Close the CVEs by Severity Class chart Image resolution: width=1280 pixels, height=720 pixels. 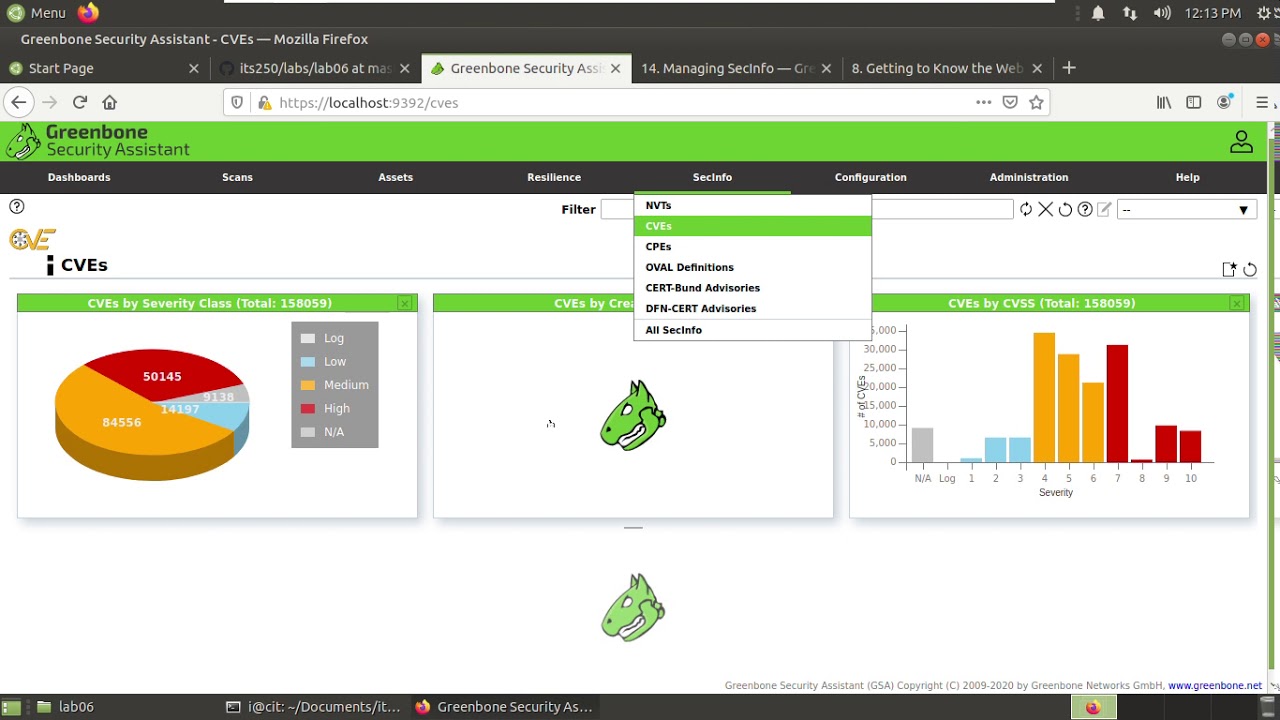coord(404,303)
